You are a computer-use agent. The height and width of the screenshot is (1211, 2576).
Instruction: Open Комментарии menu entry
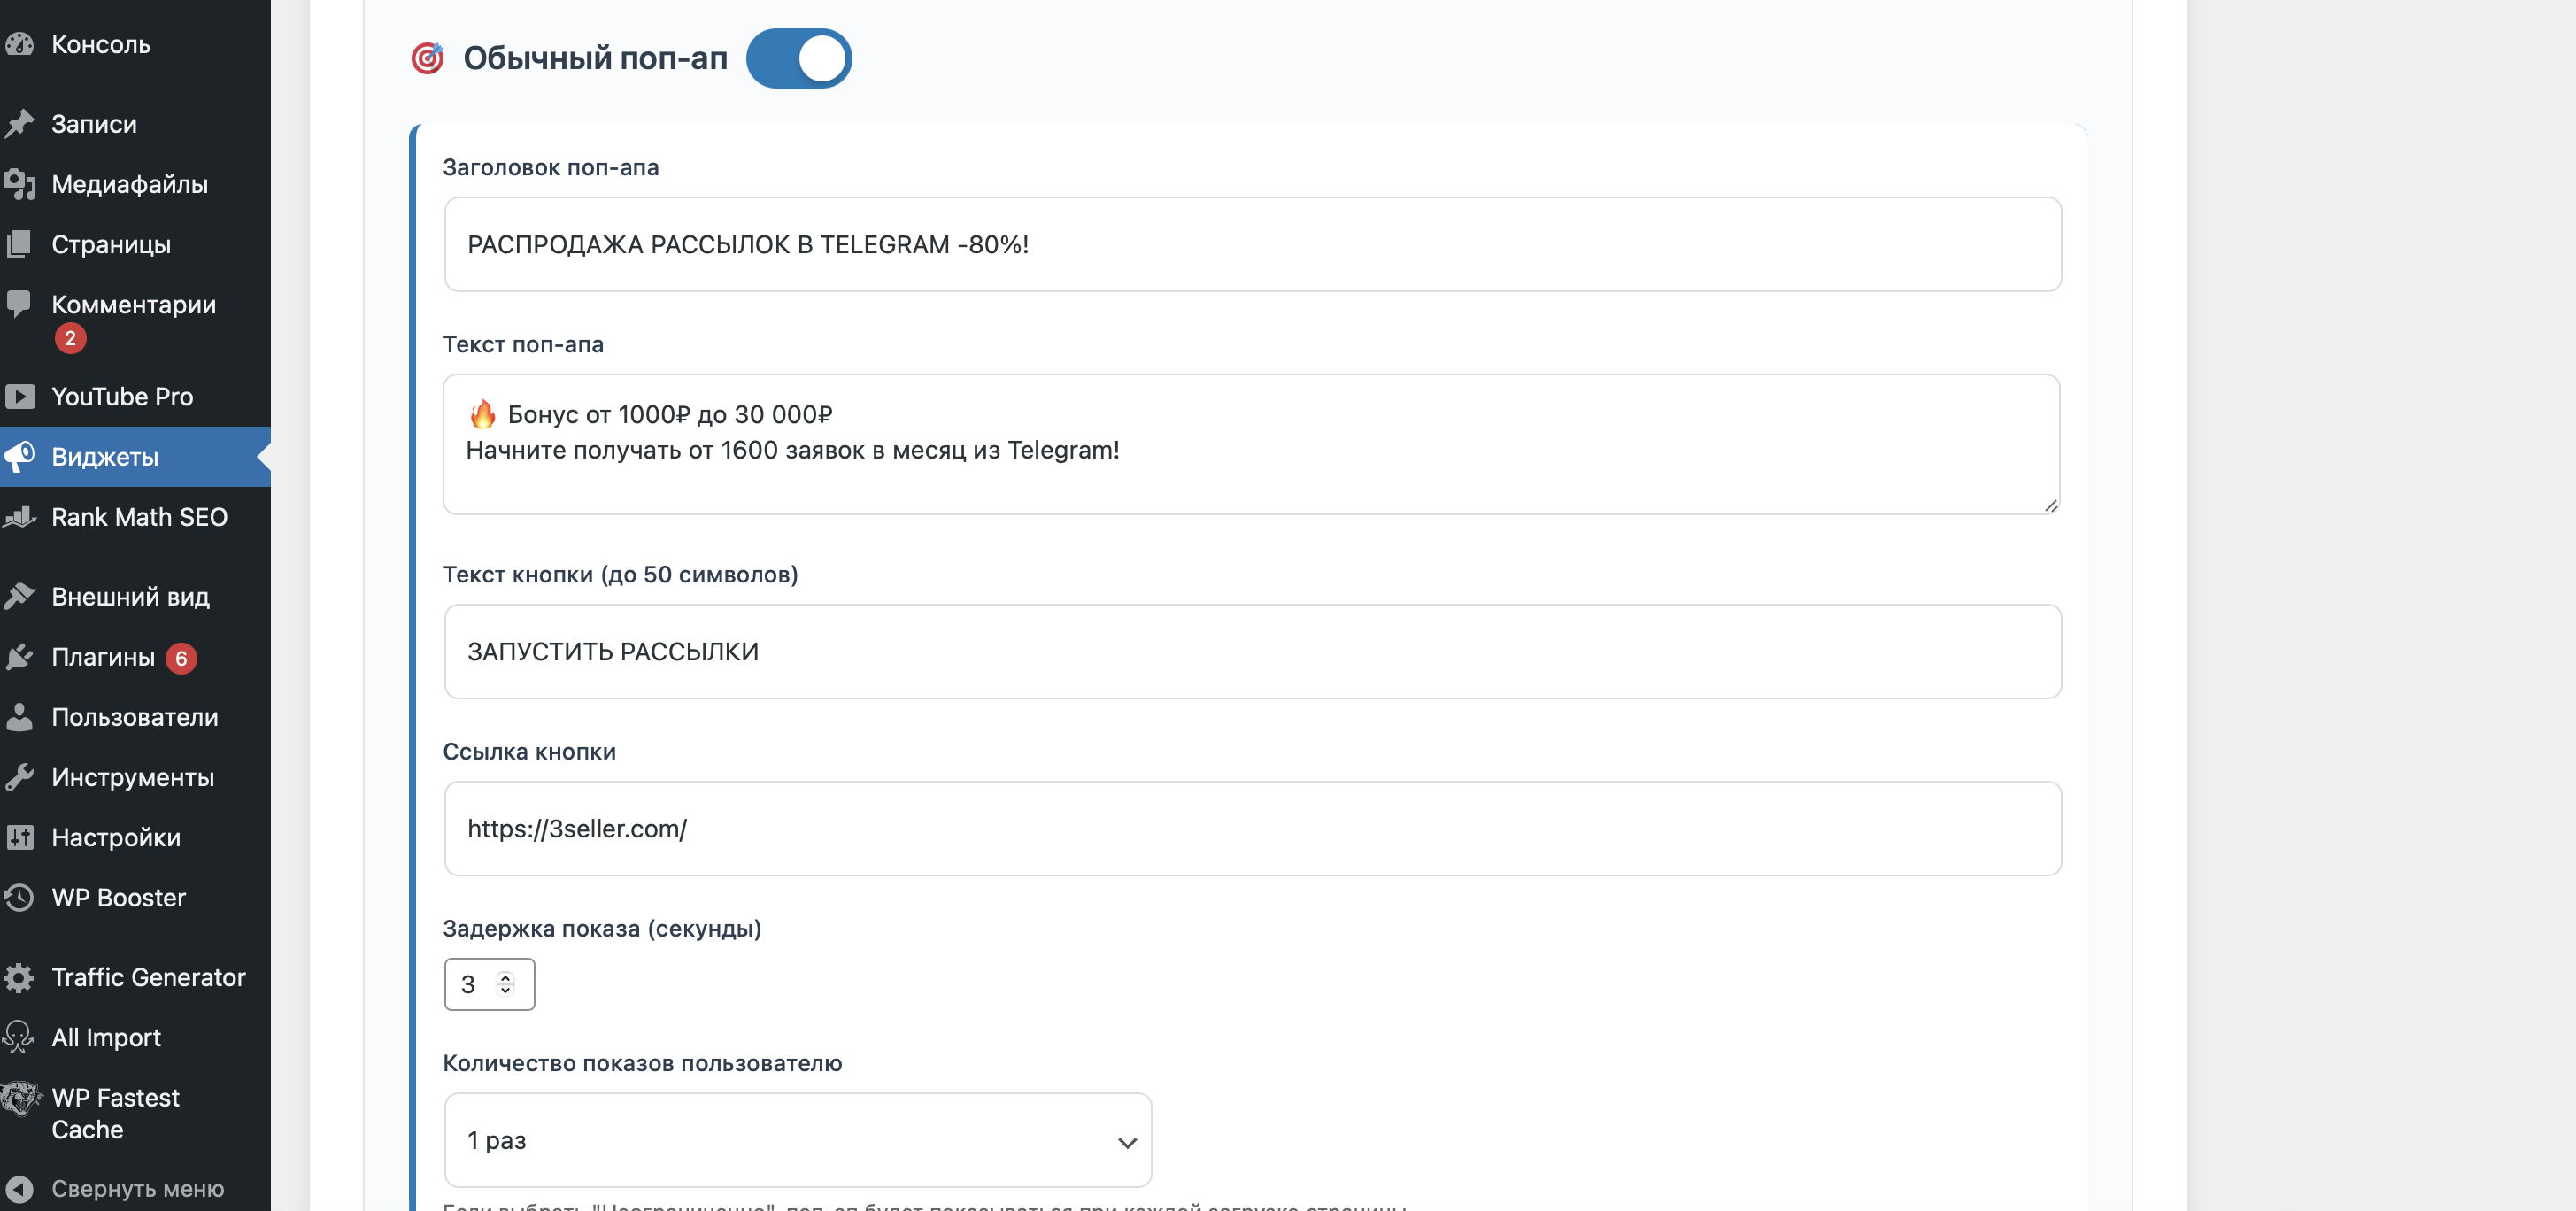[135, 320]
